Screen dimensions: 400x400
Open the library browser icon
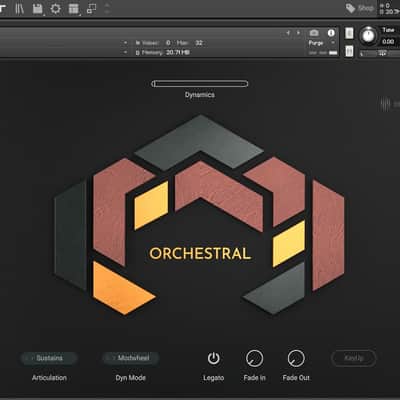[x=19, y=9]
